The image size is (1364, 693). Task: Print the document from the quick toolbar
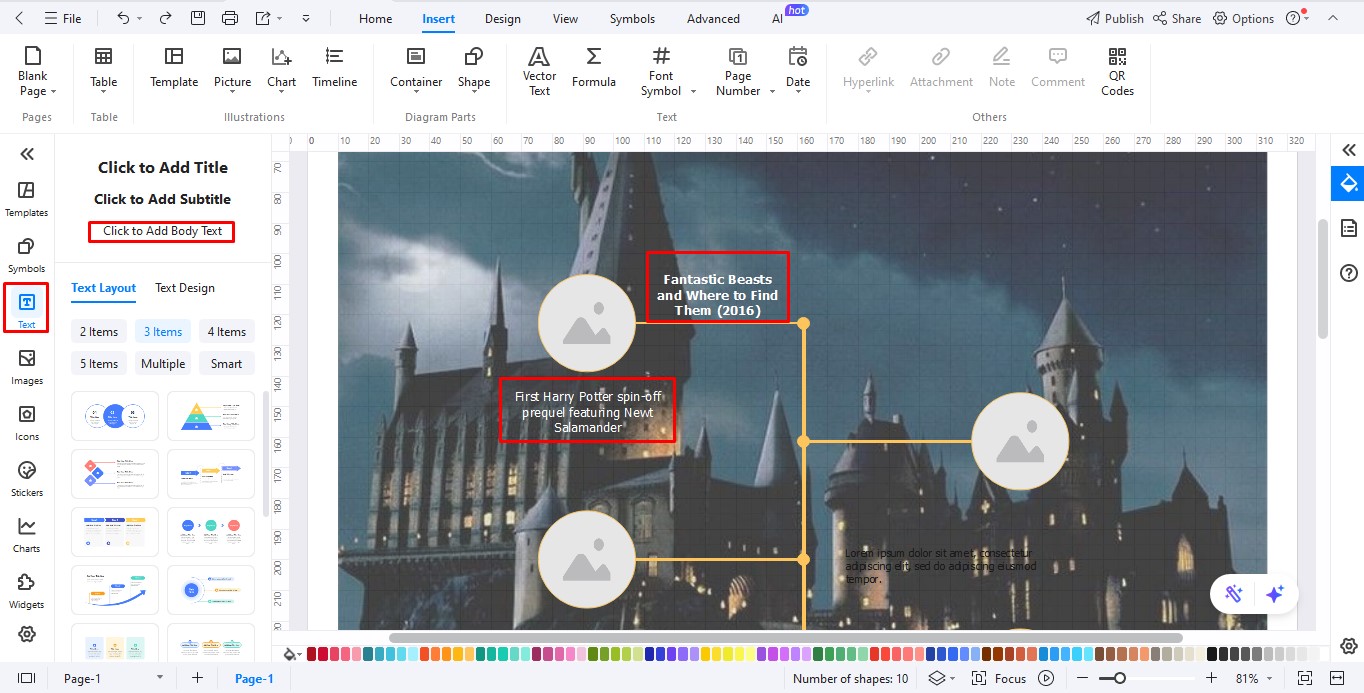pyautogui.click(x=230, y=18)
